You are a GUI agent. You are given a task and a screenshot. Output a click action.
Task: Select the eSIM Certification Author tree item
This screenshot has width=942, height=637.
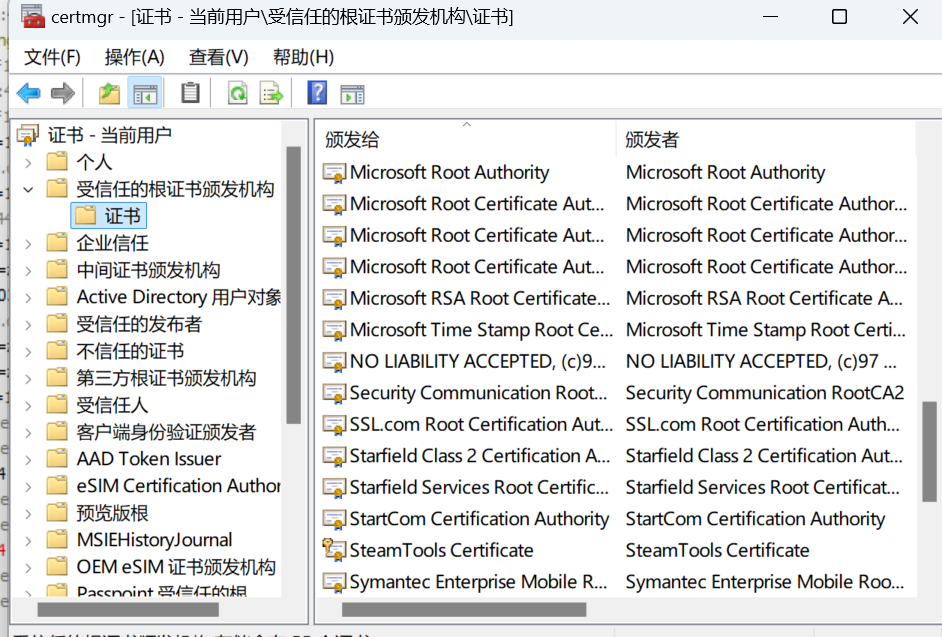click(x=178, y=486)
